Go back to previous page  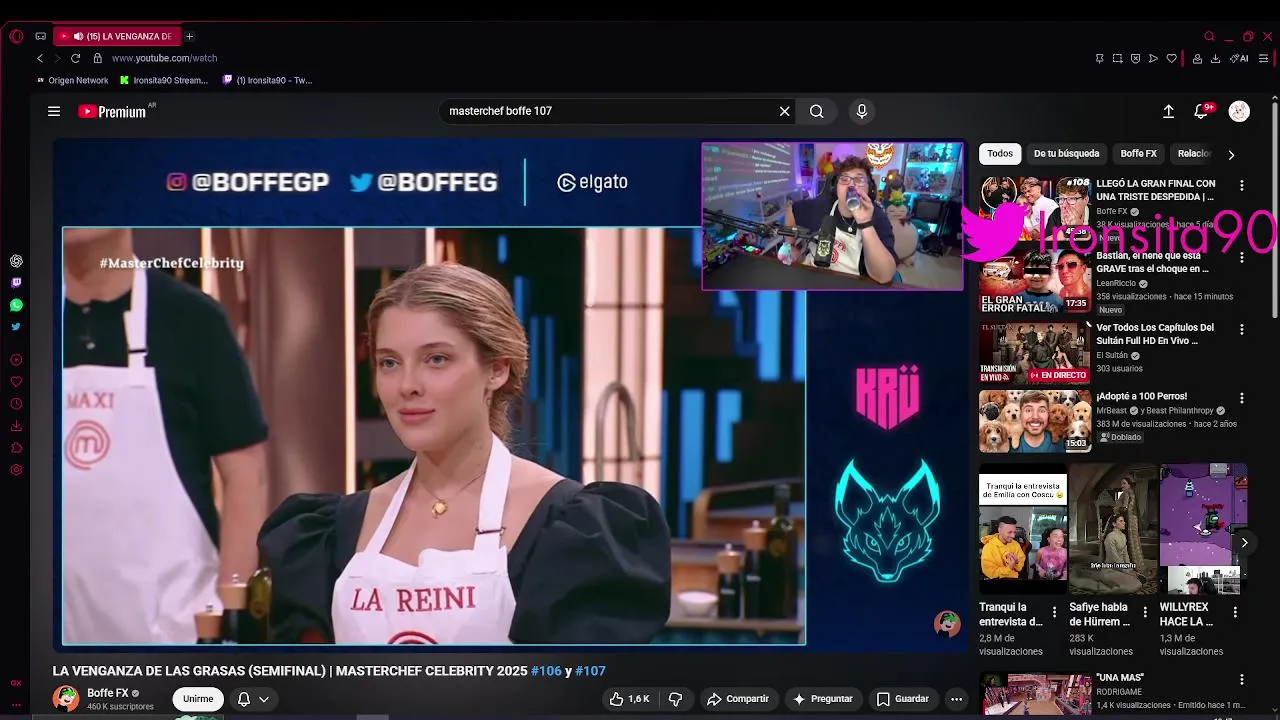pos(40,58)
